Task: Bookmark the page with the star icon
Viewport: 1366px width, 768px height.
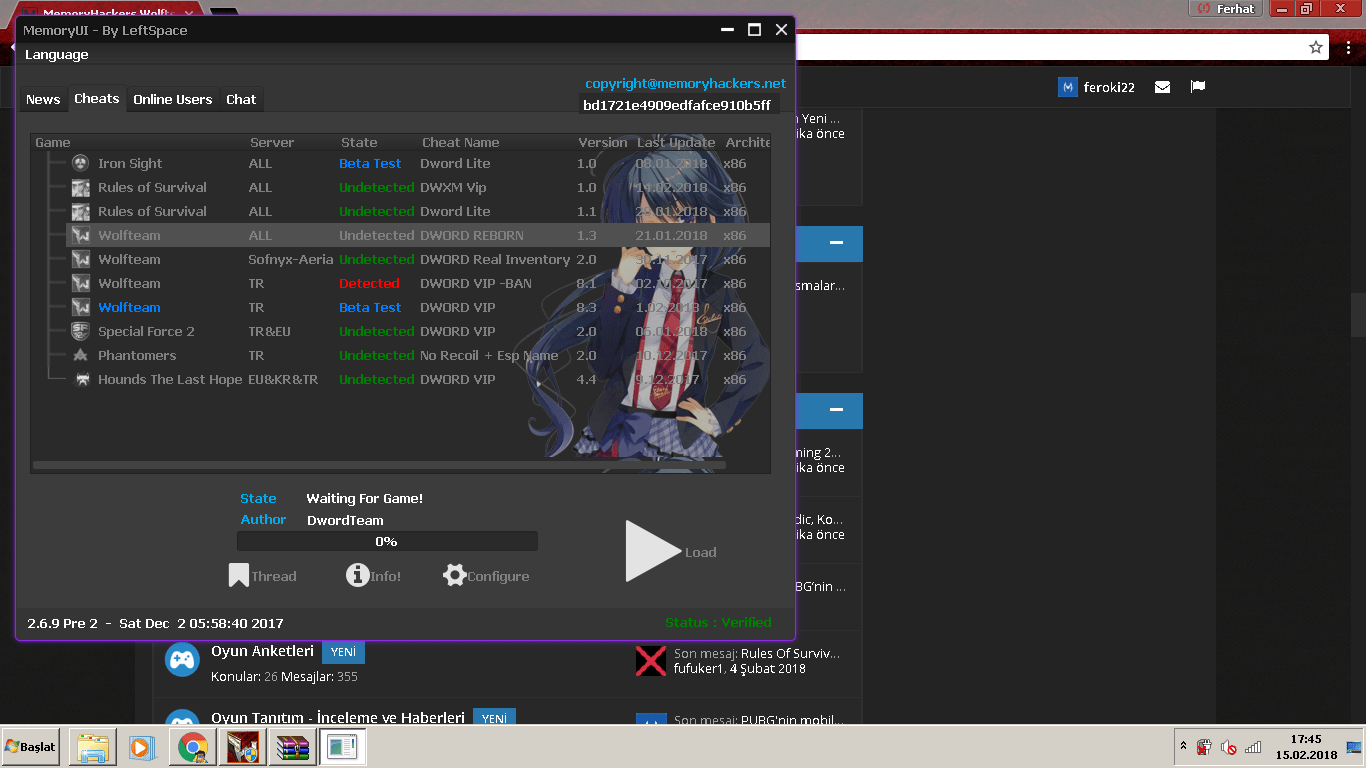Action: click(x=1316, y=47)
